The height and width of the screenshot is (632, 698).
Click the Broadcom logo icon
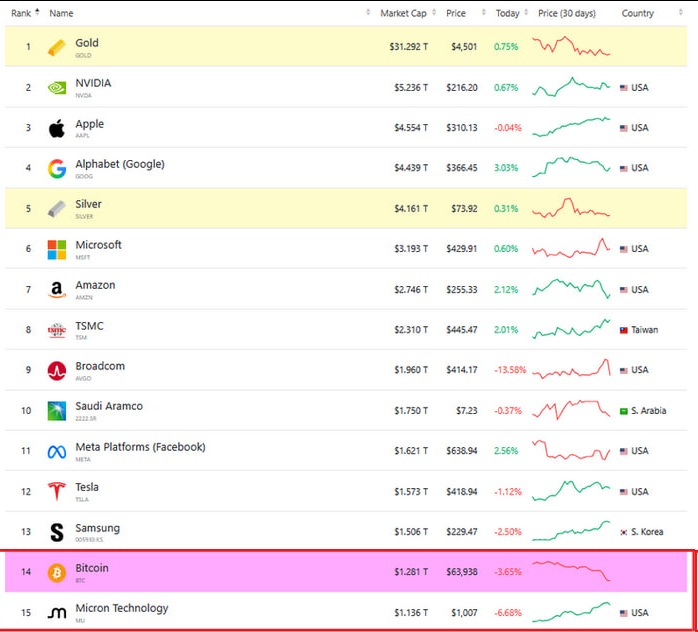point(57,371)
